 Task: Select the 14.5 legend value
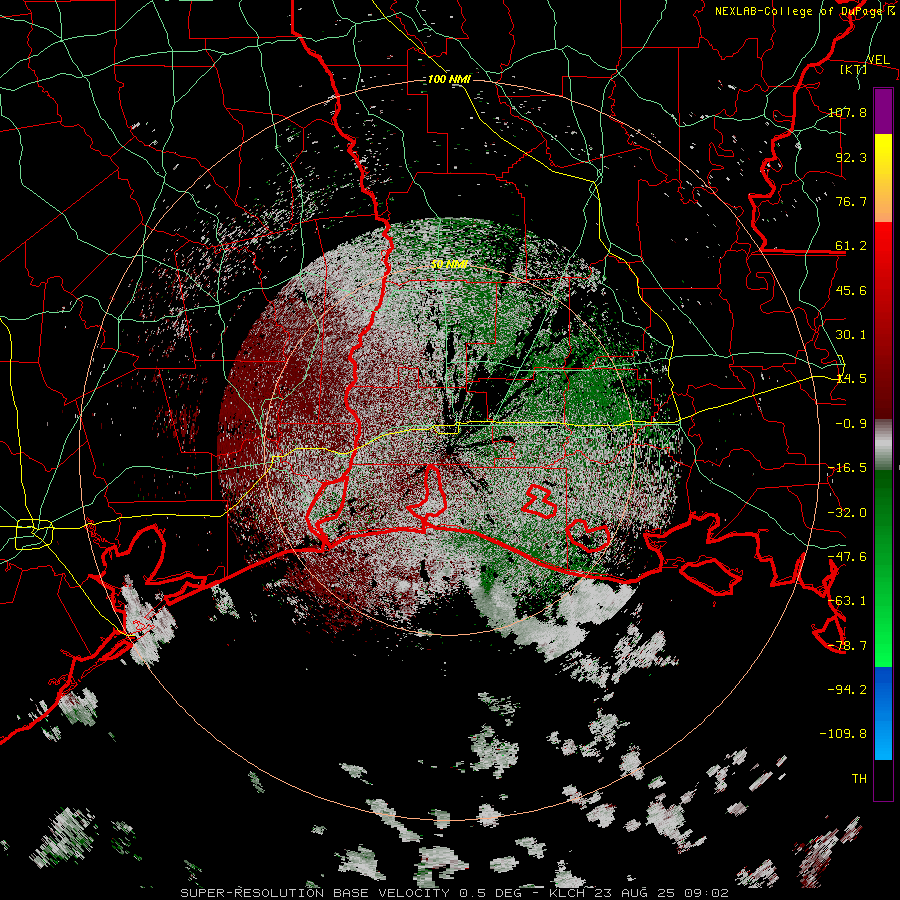point(851,379)
